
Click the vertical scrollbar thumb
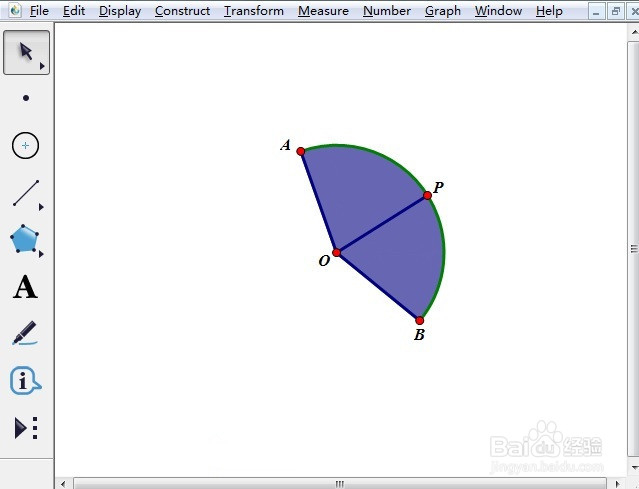[x=634, y=249]
